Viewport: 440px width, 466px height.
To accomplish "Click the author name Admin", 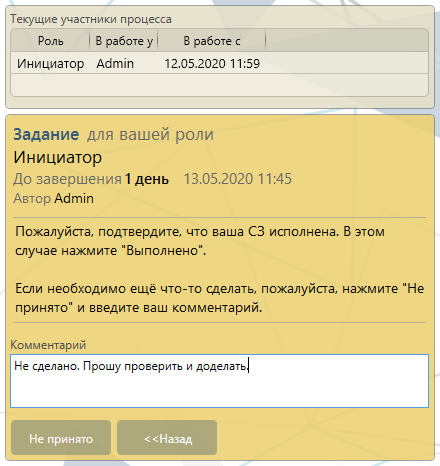I will (x=74, y=198).
